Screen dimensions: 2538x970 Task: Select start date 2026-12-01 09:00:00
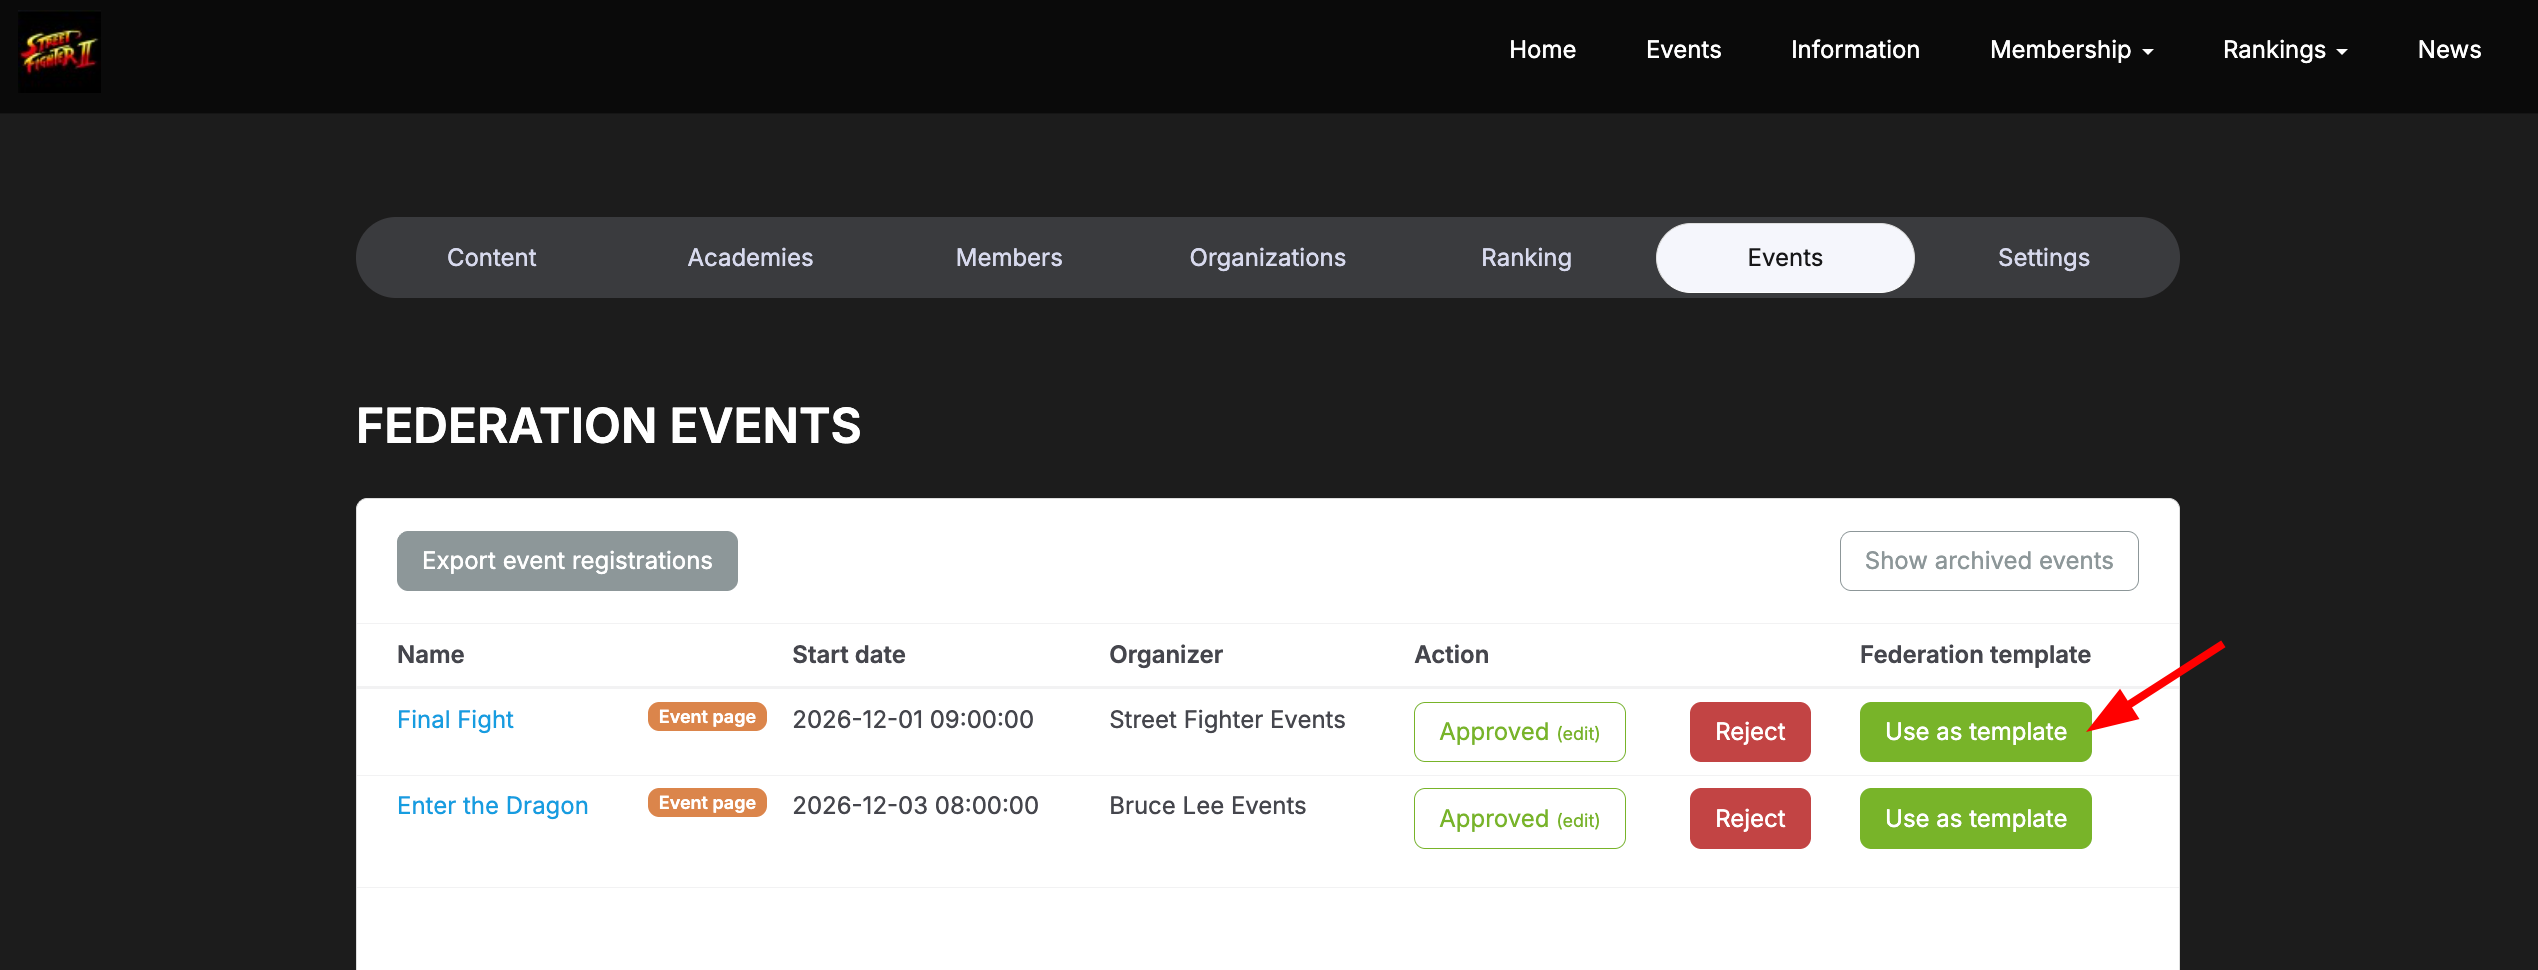click(x=912, y=720)
